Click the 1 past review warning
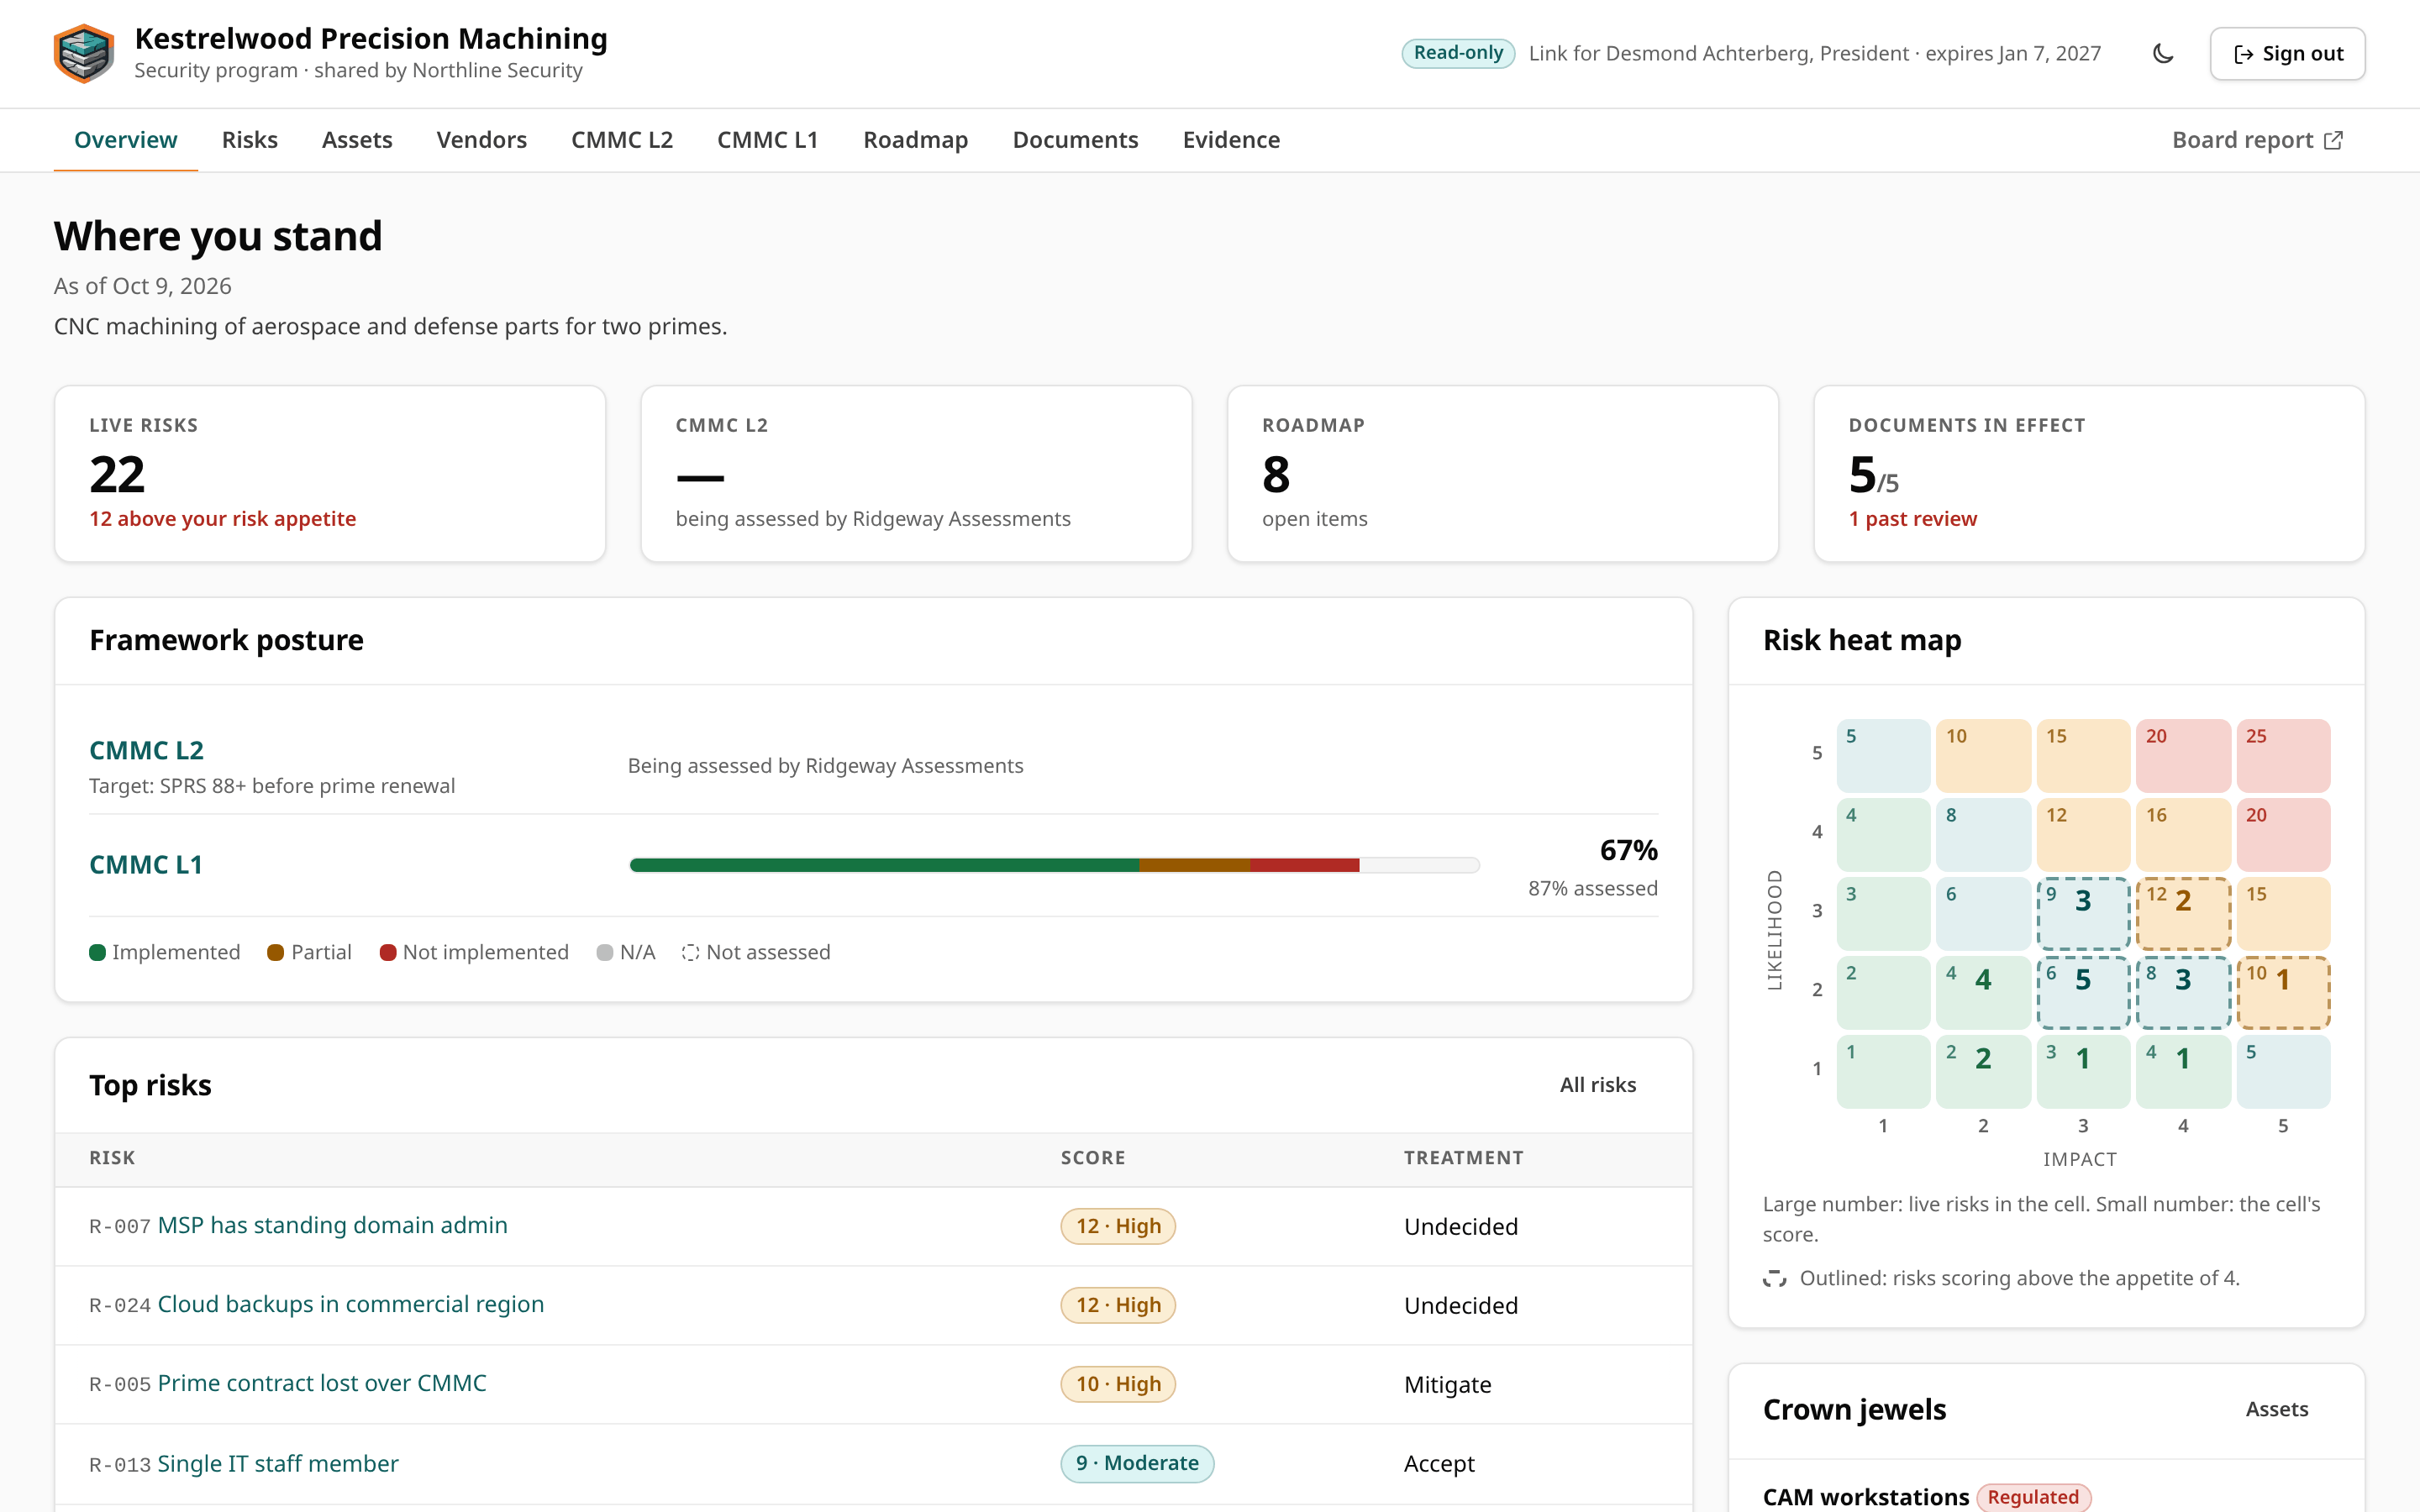 [x=1912, y=518]
